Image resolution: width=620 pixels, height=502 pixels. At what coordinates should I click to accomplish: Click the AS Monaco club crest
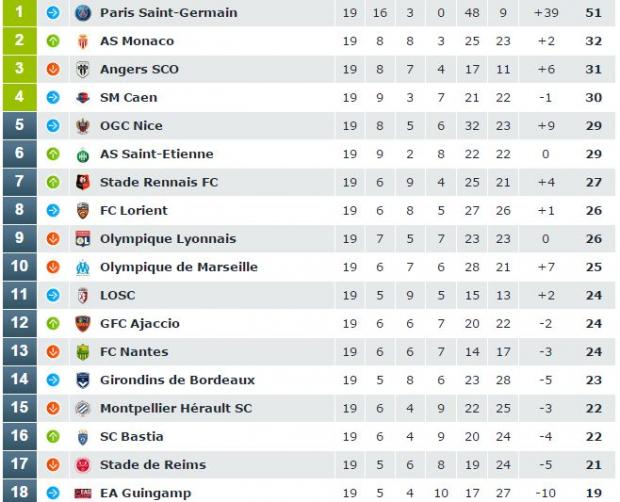tap(82, 41)
